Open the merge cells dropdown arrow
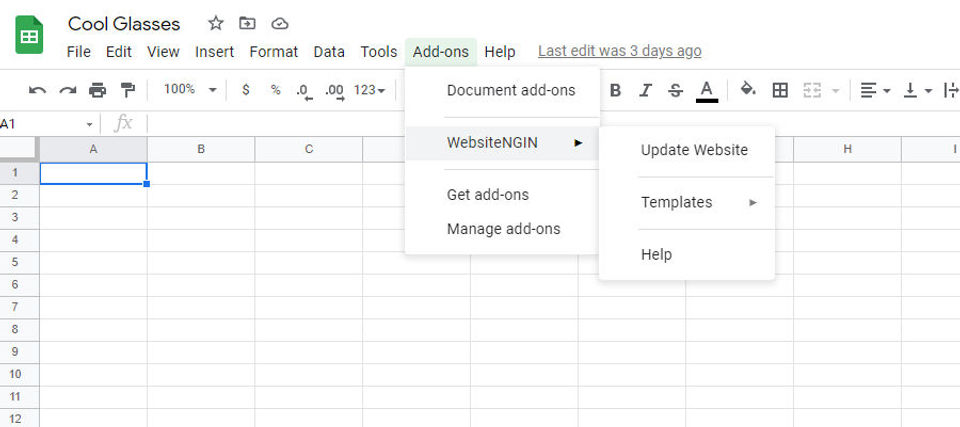960x427 pixels. 835,91
